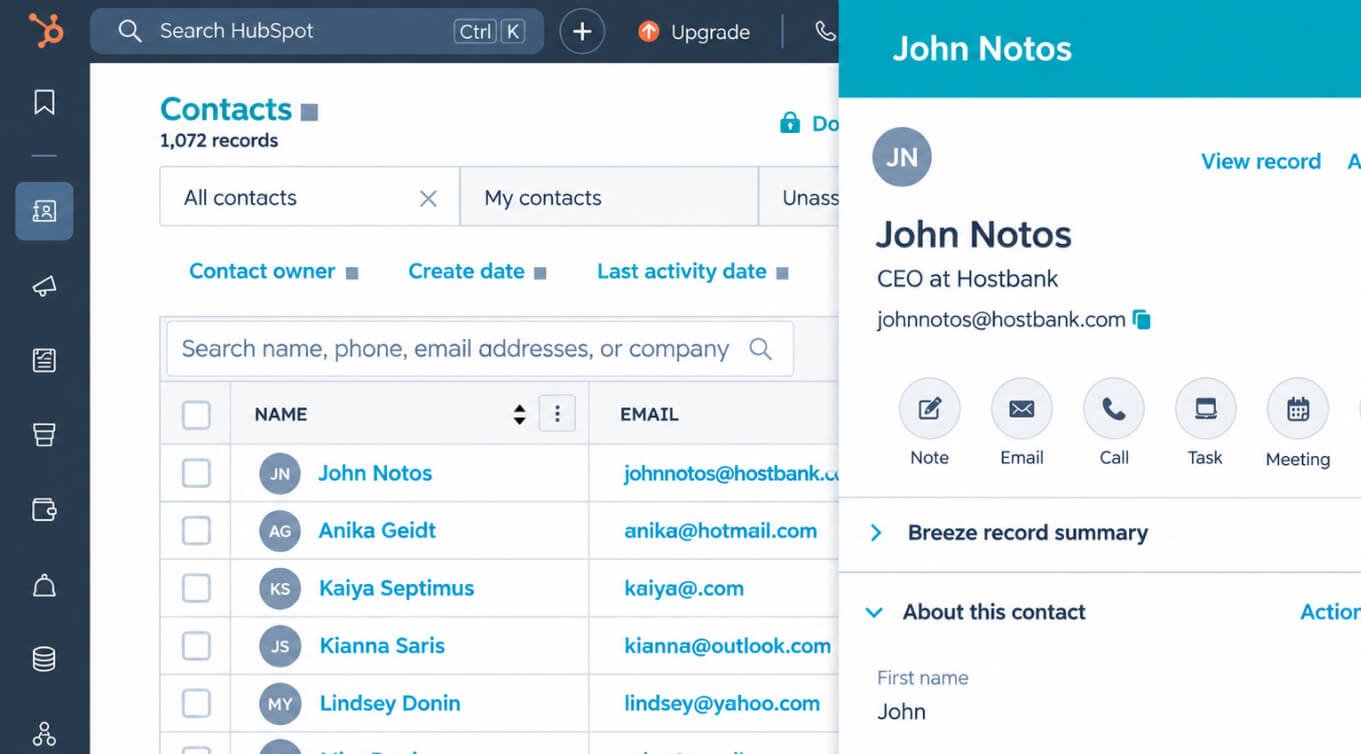Open the HubSpot sprocket home logo

(x=45, y=30)
